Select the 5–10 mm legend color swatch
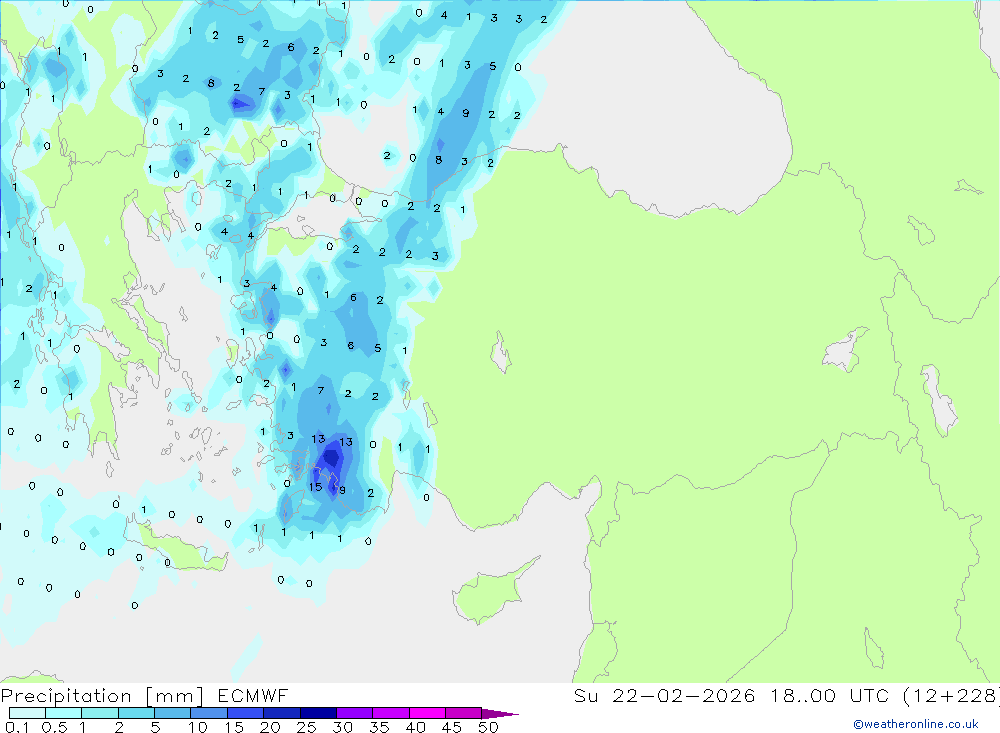Screen dimensions: 1000x733 click(x=173, y=713)
